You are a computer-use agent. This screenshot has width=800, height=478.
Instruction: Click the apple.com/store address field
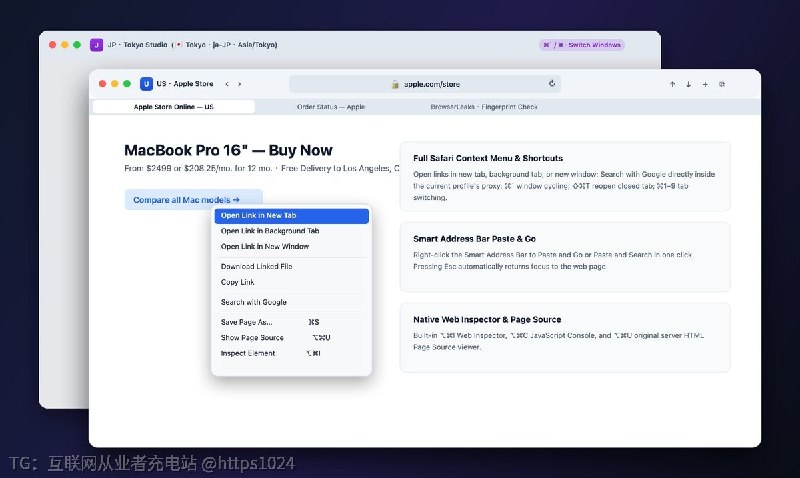425,84
